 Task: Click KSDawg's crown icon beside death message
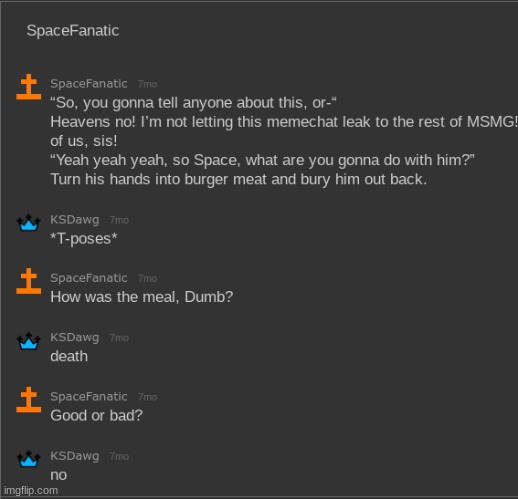[x=29, y=341]
